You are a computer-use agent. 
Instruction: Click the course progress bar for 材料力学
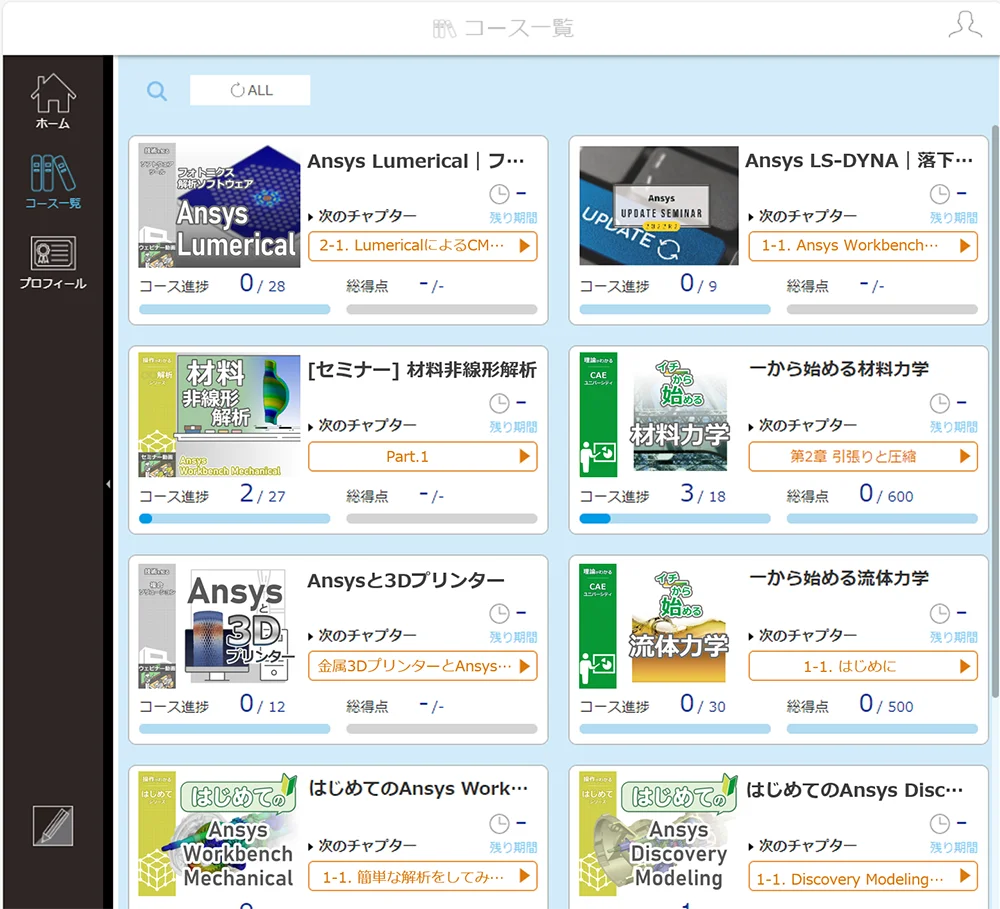(675, 519)
